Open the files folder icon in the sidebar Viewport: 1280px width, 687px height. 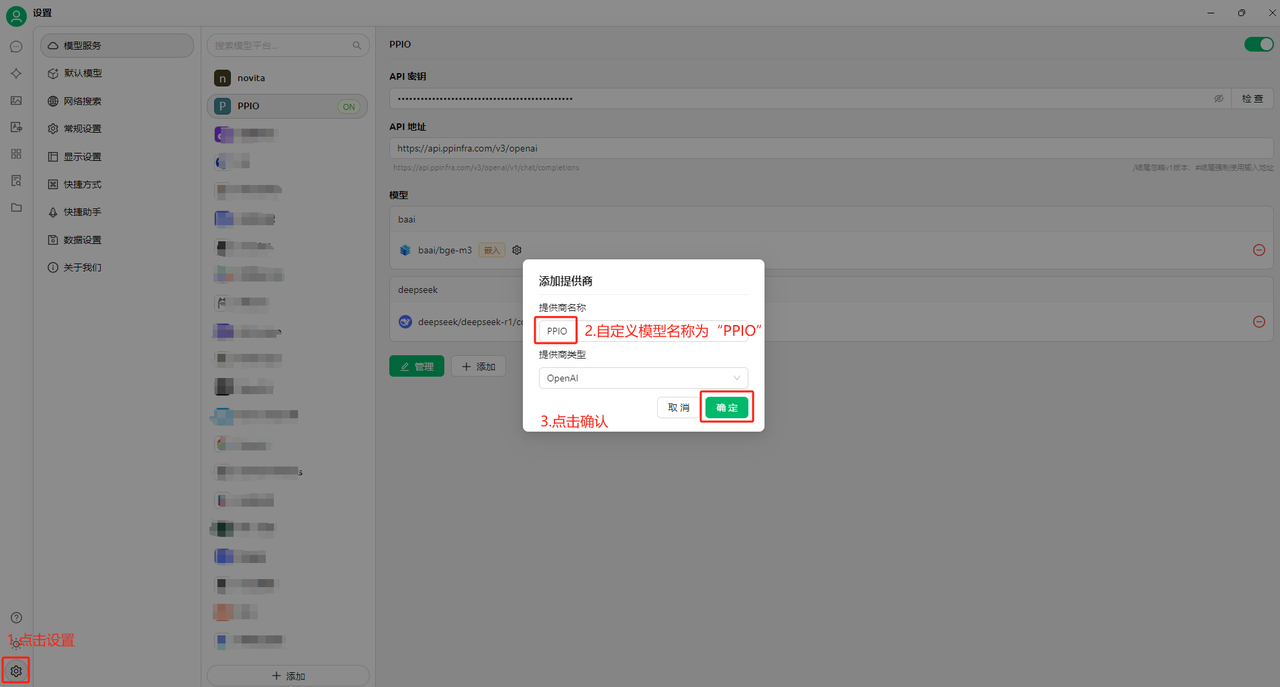(x=16, y=208)
